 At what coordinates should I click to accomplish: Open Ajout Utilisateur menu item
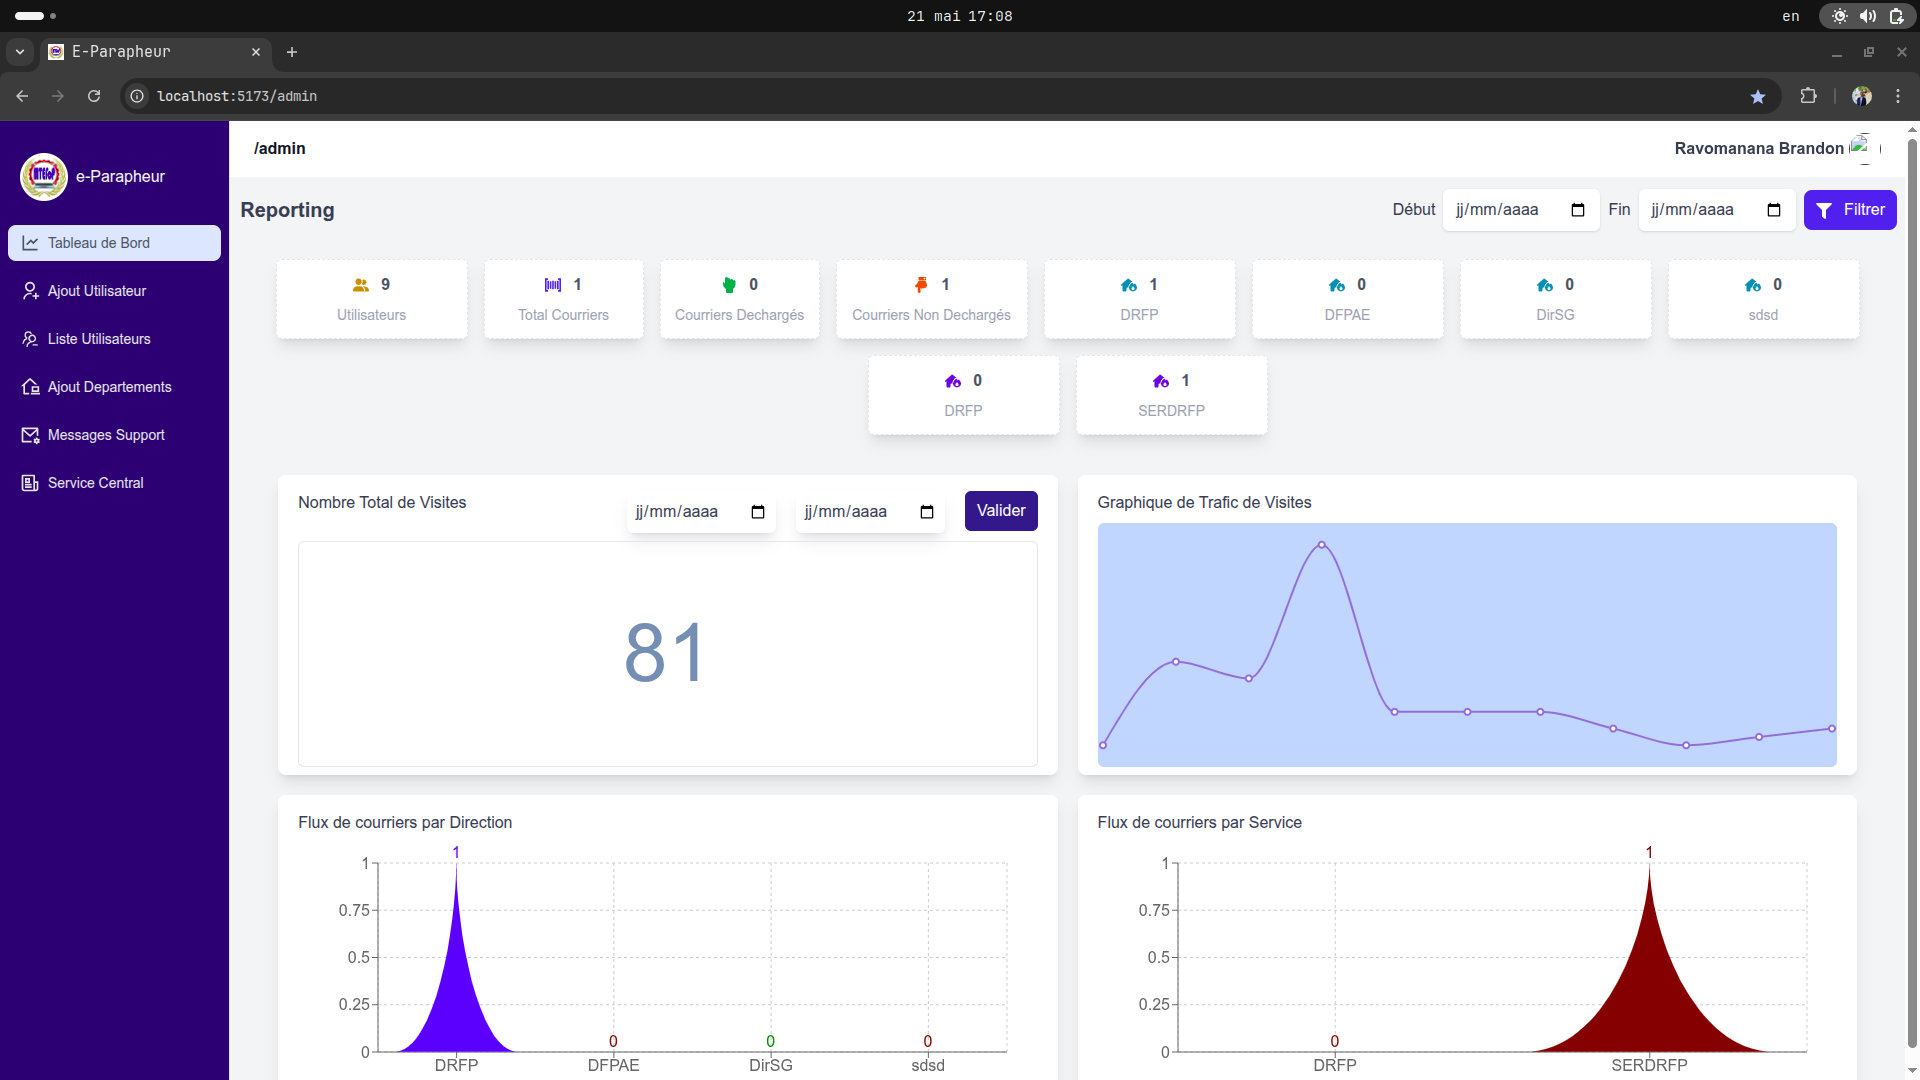(97, 291)
